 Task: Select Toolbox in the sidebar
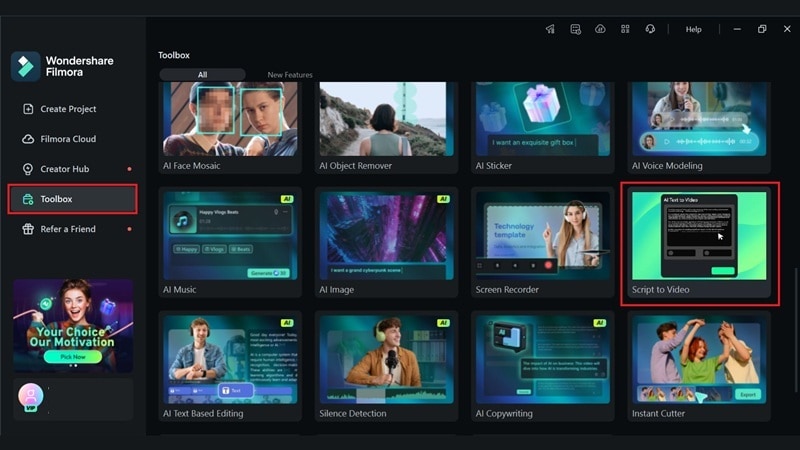(x=72, y=199)
